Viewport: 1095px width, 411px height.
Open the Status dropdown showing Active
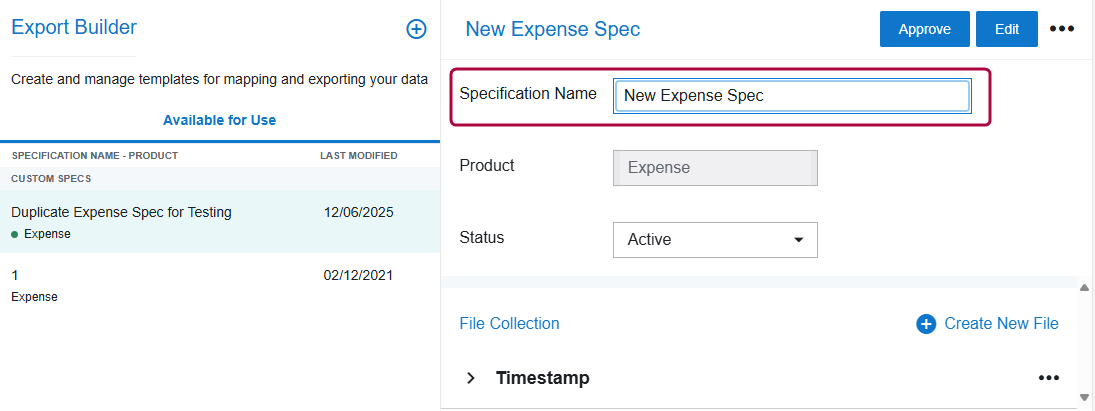click(715, 240)
